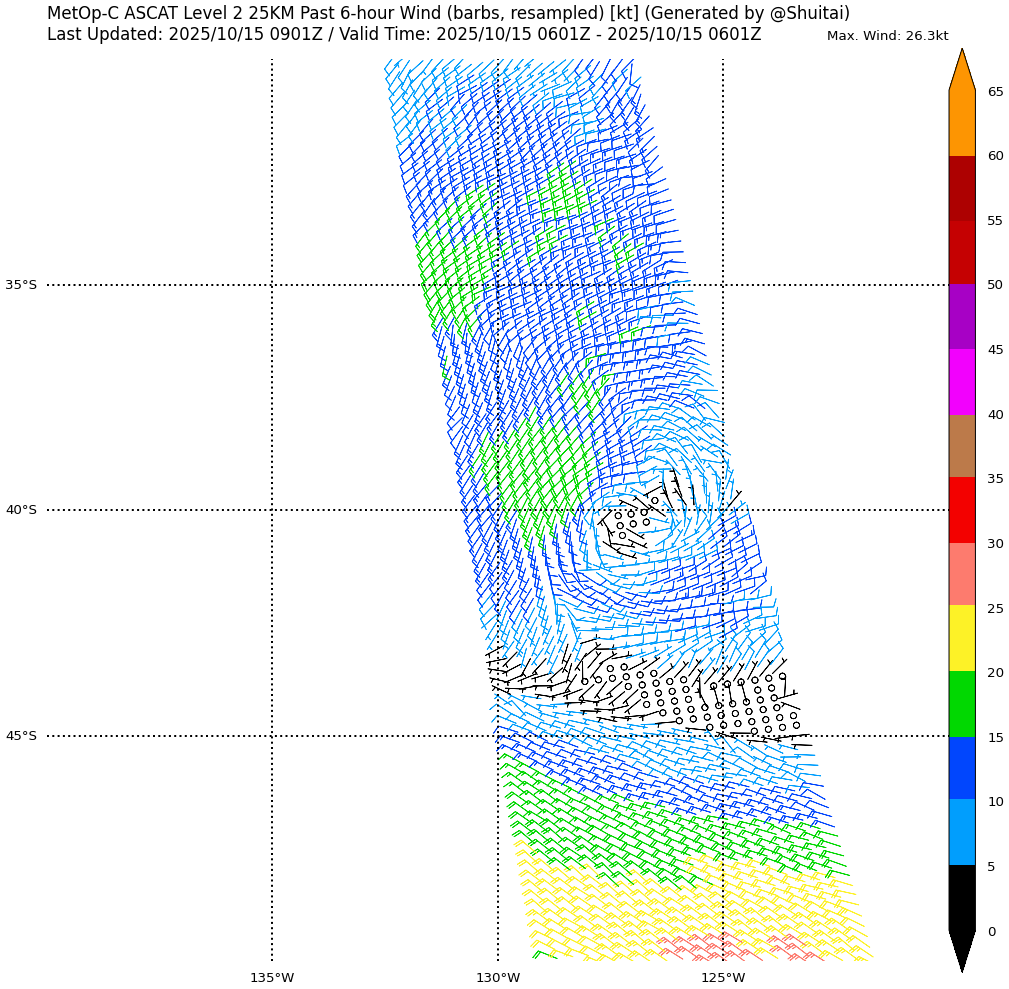Image resolution: width=1009 pixels, height=989 pixels.
Task: Click the 135°W longitude axis label
Action: coord(271,977)
